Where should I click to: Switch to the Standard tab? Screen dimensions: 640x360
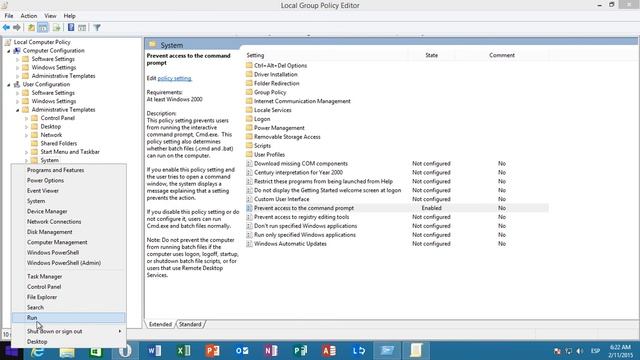coord(190,324)
